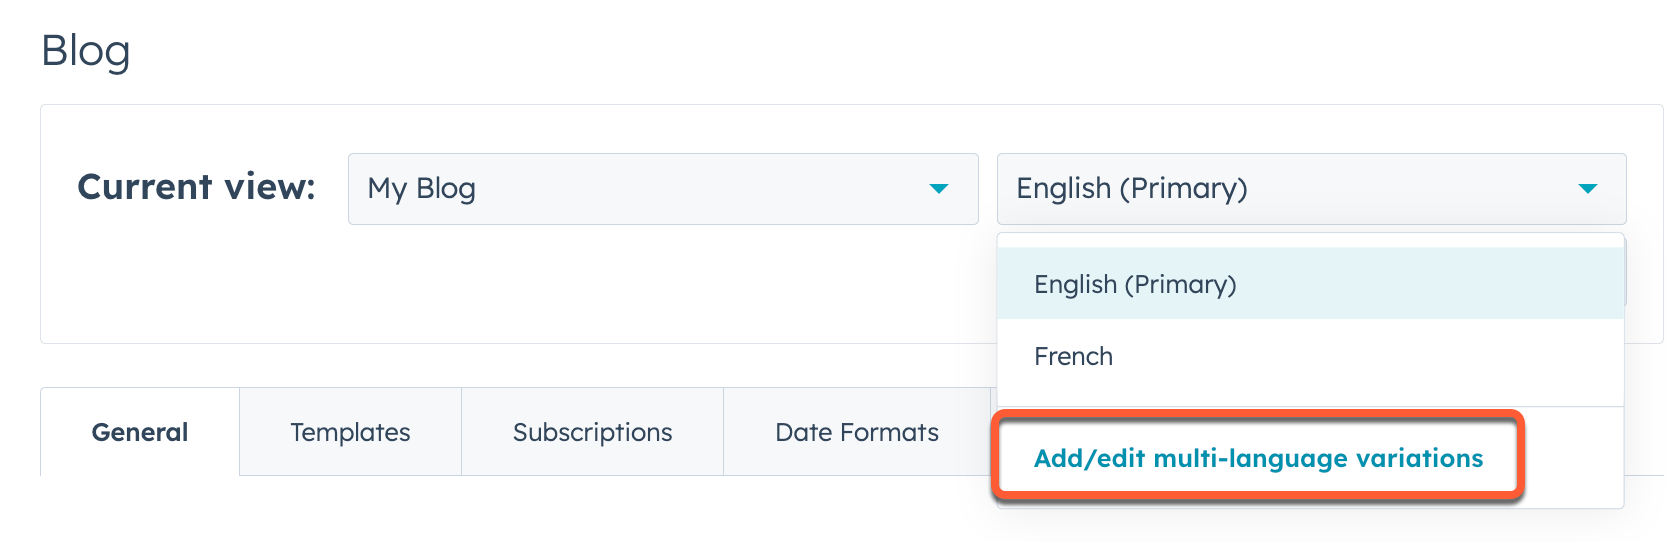This screenshot has height=542, width=1676.
Task: Go to the Subscriptions tab
Action: coord(592,432)
